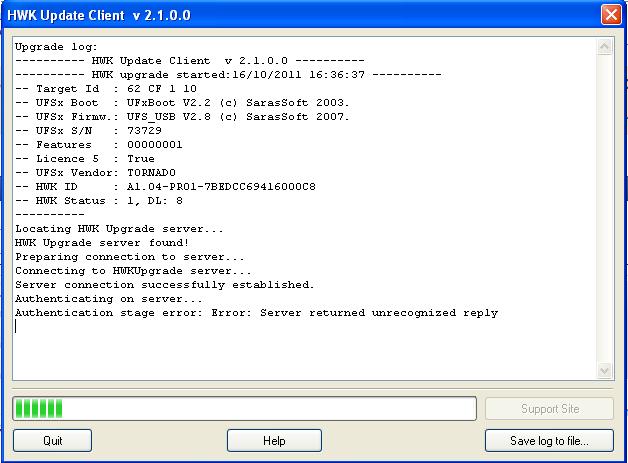
Task: Click the log scrollbar down arrow
Action: click(x=604, y=370)
